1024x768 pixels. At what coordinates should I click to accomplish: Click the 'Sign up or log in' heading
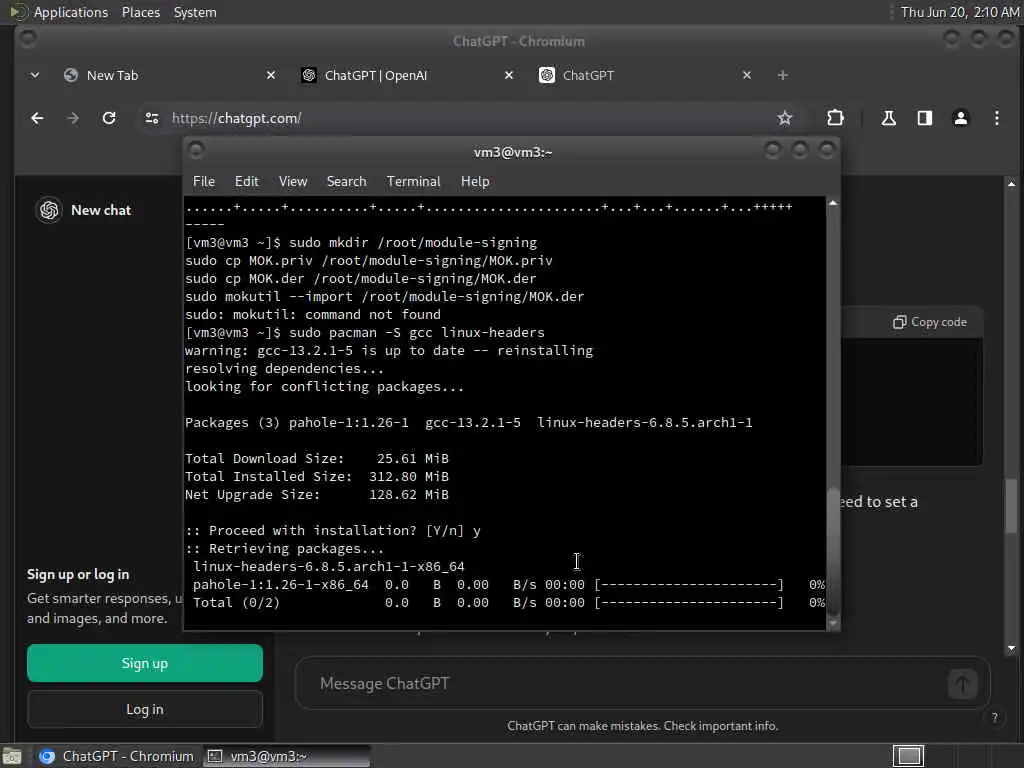click(78, 575)
